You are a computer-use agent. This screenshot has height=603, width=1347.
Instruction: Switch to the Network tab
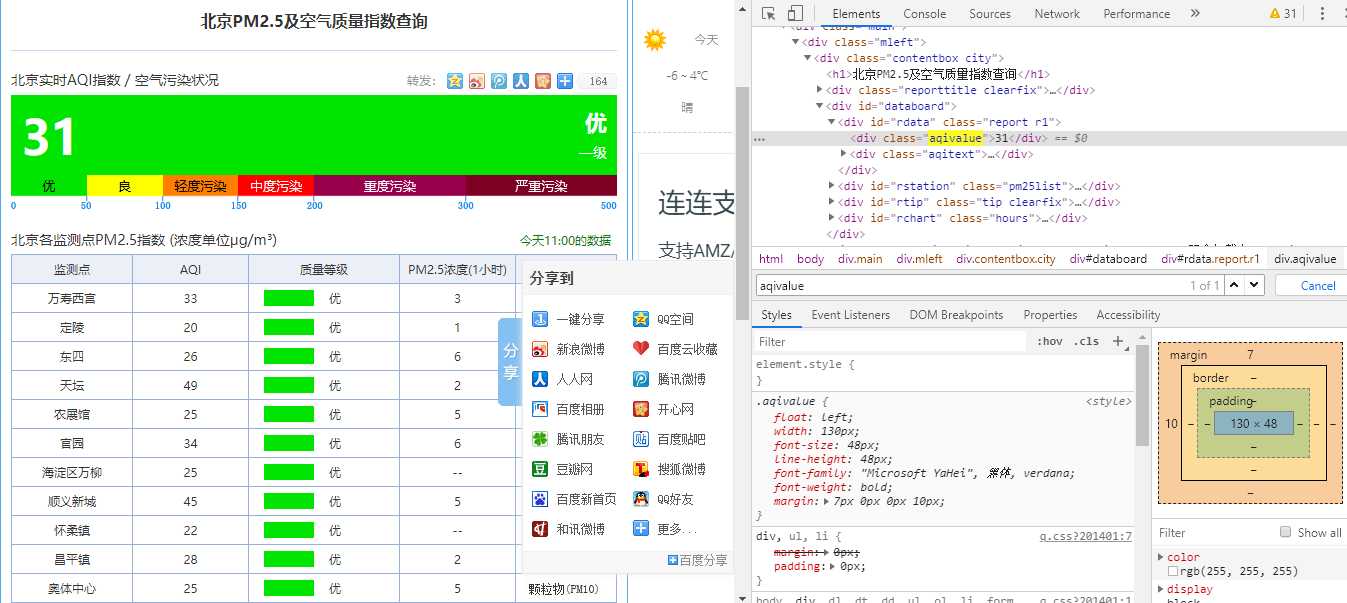pos(1057,13)
